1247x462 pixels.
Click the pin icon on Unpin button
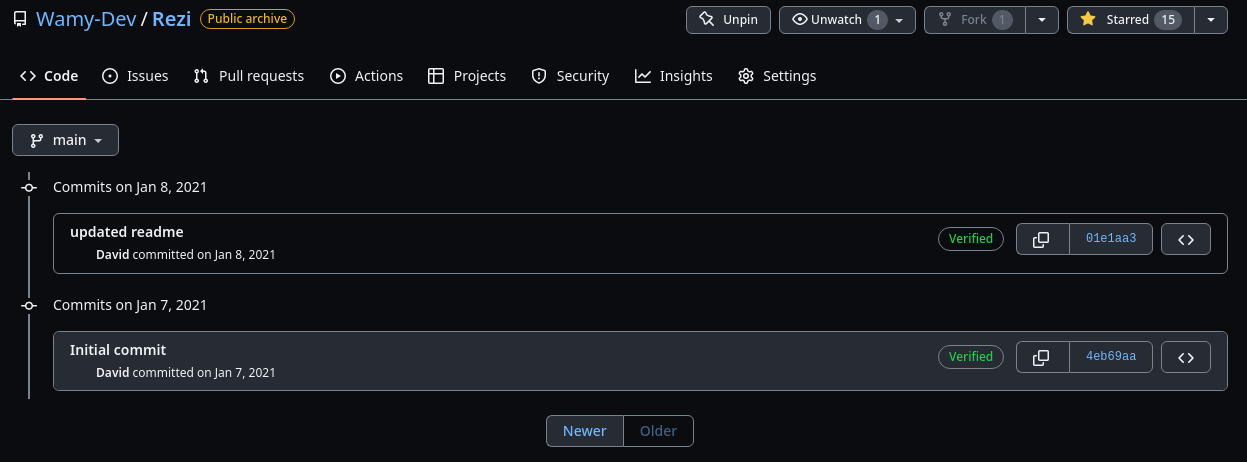pyautogui.click(x=707, y=19)
